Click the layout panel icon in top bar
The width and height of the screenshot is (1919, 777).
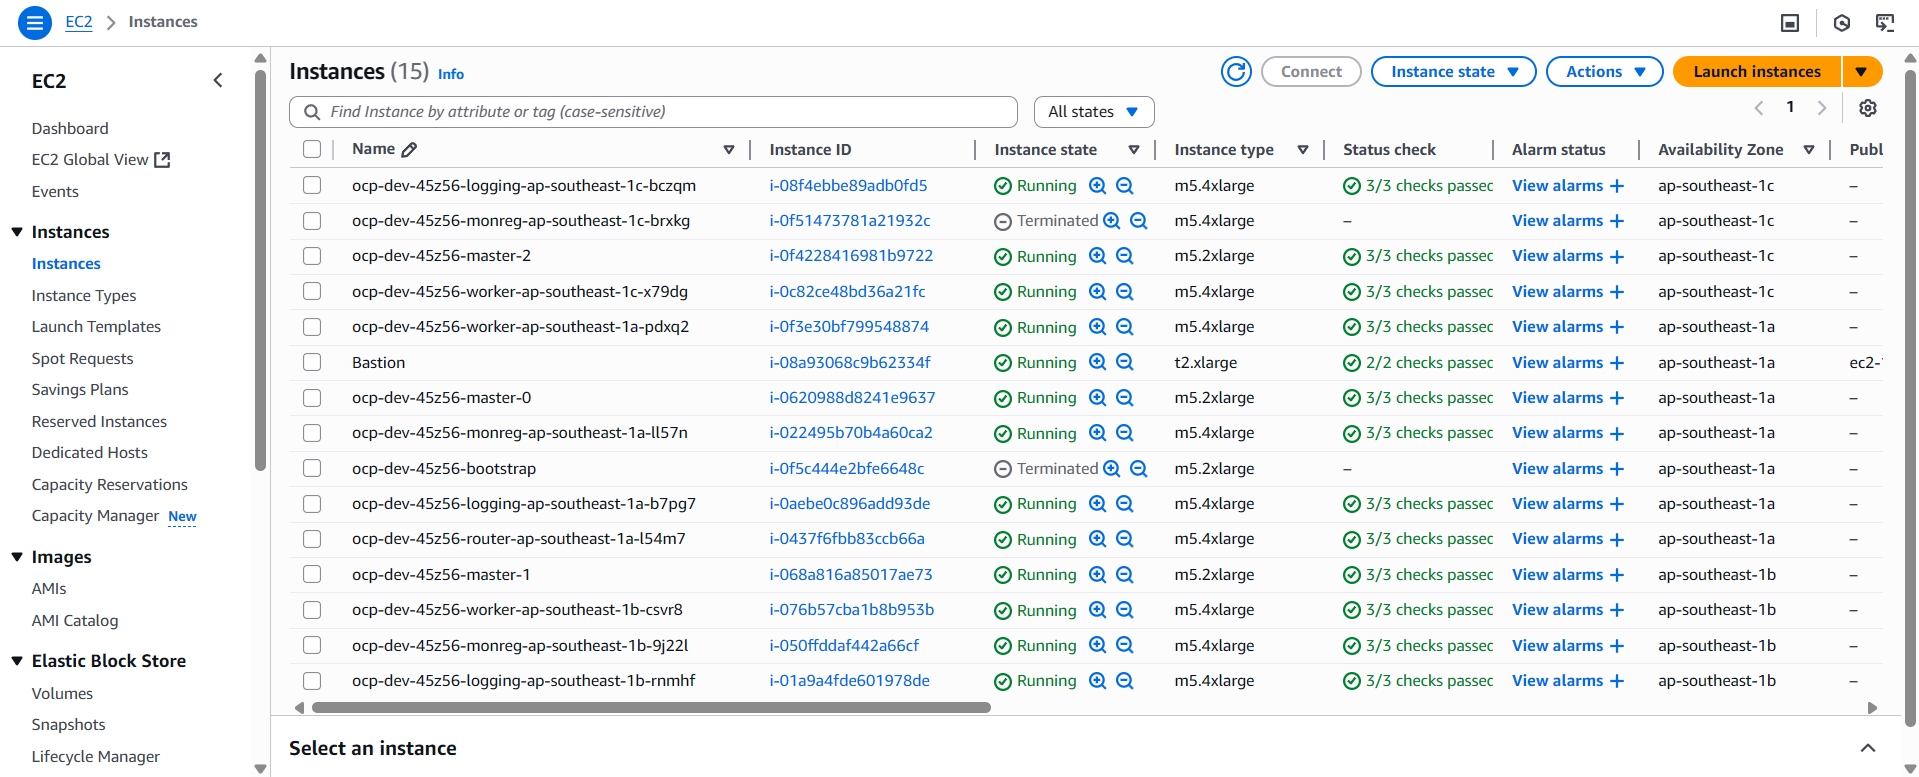[1790, 22]
